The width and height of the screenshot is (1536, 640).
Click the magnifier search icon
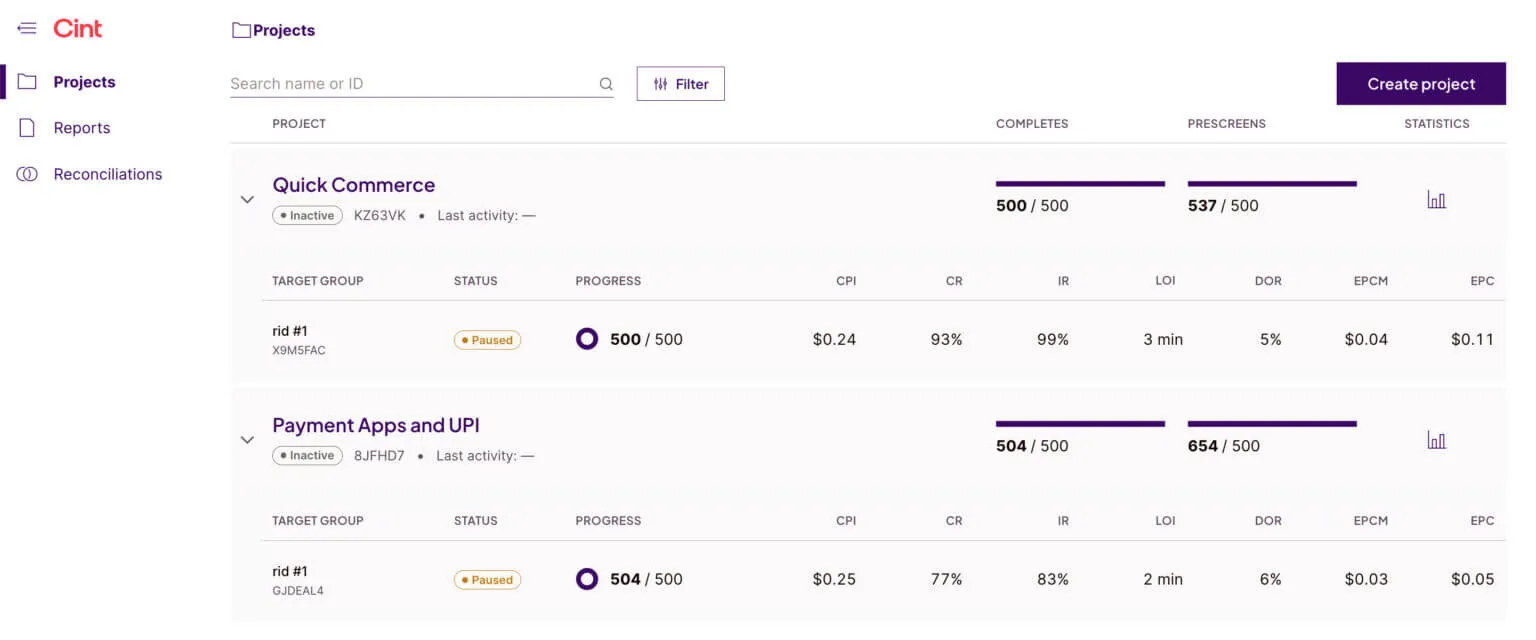point(606,84)
